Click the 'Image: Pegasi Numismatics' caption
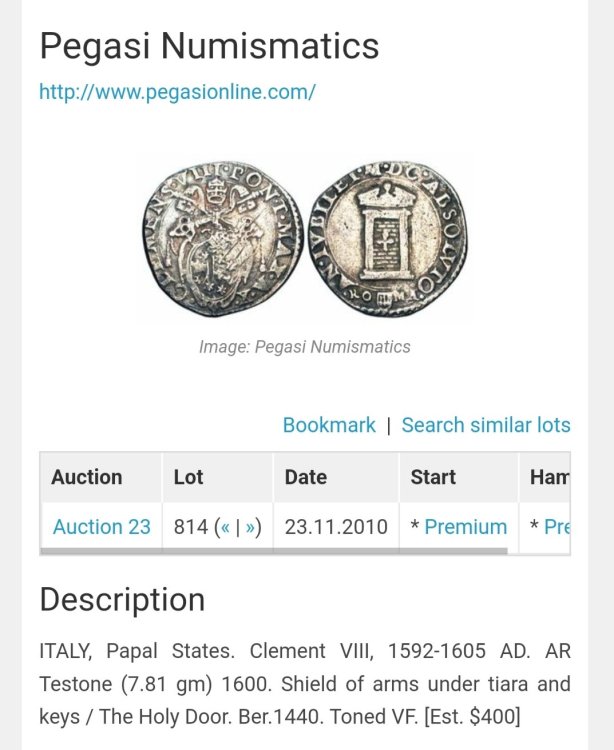This screenshot has width=614, height=750. pos(305,347)
